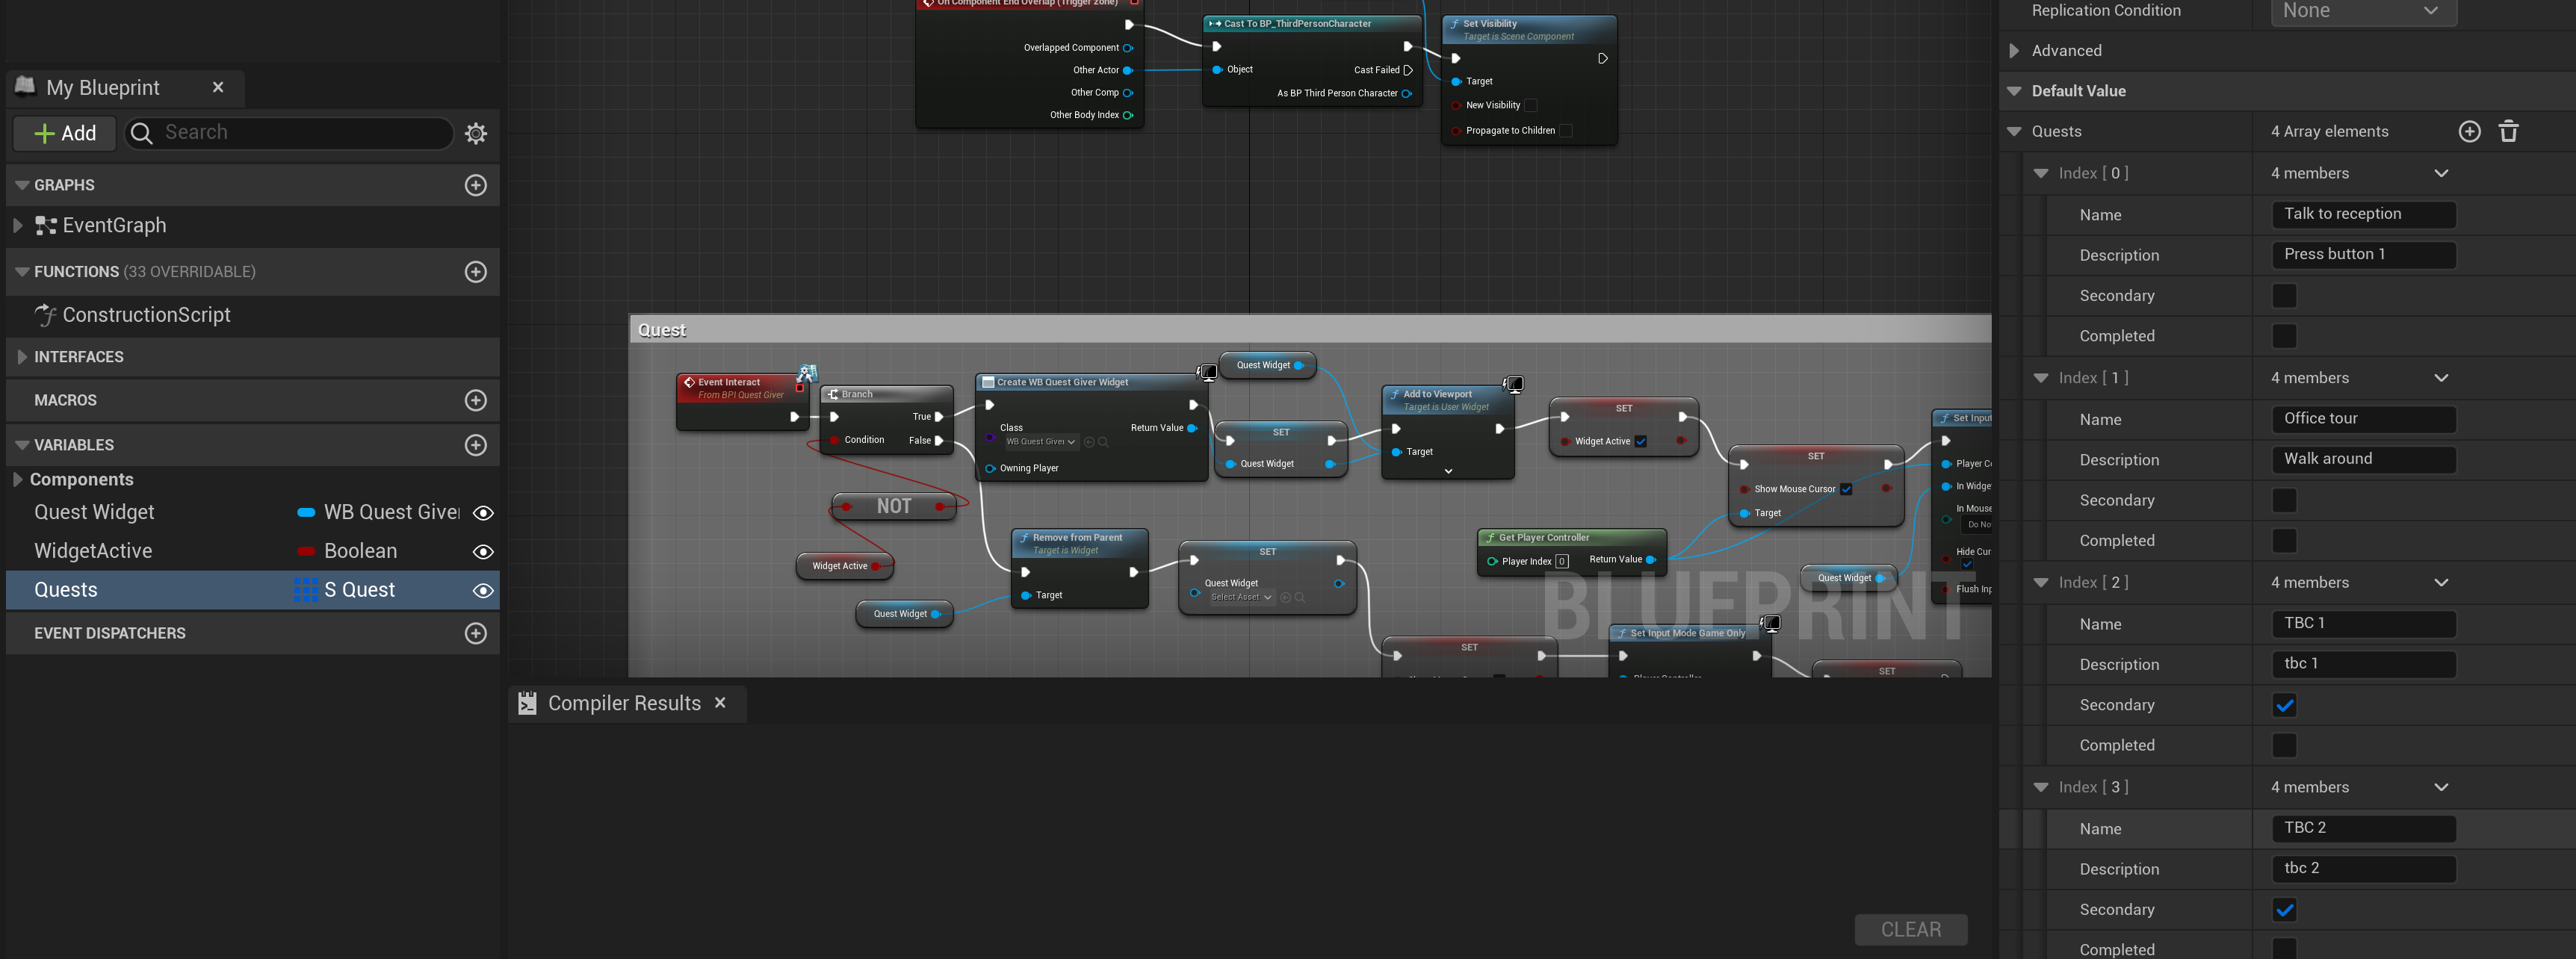Expand the Advanced section
Image resolution: width=2576 pixels, height=959 pixels.
(2015, 51)
